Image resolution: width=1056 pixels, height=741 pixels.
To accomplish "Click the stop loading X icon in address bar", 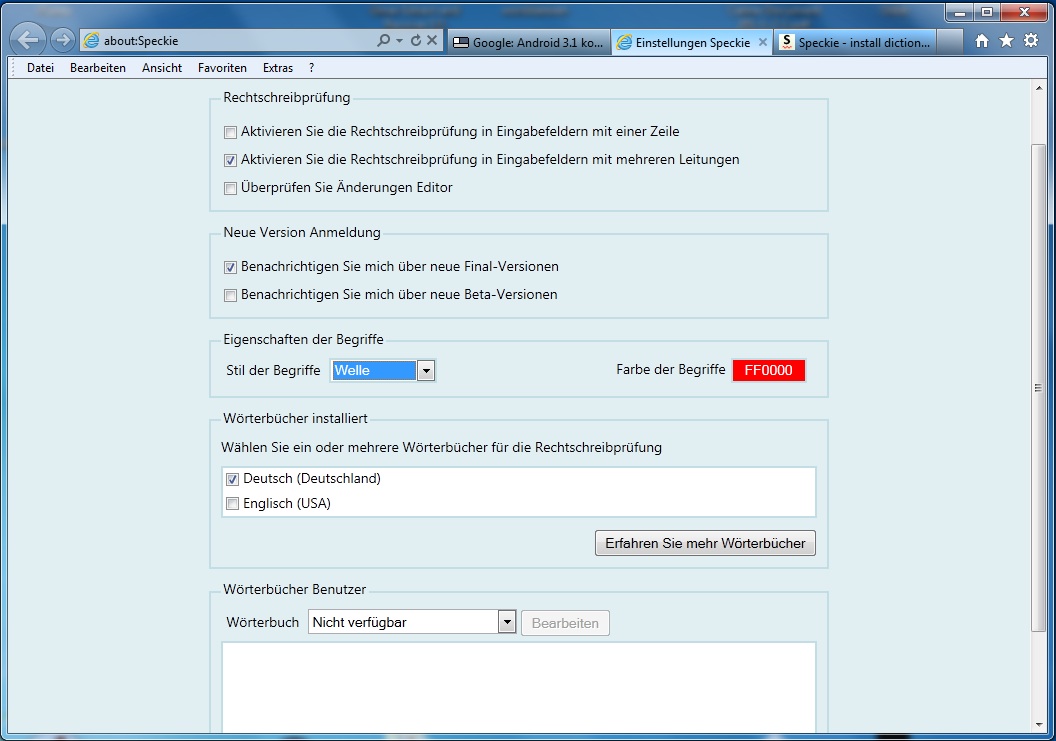I will pyautogui.click(x=432, y=41).
